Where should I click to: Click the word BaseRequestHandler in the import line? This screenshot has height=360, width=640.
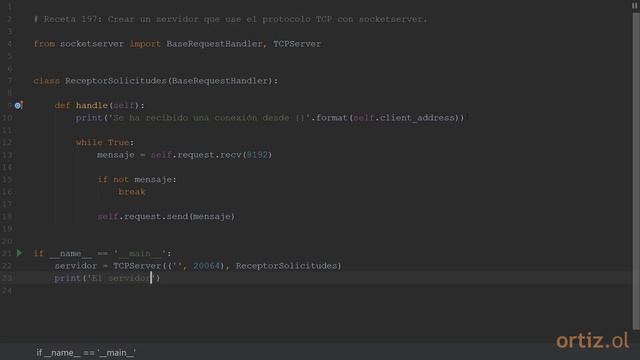tap(214, 44)
